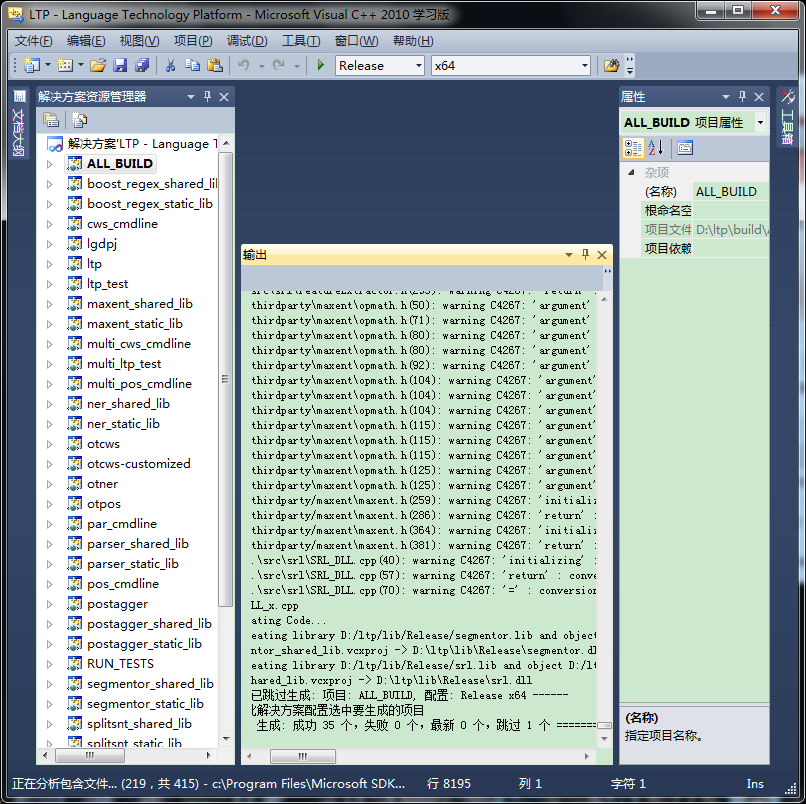806x804 pixels.
Task: Open the Solution Explorer window position menu
Action: pos(191,97)
